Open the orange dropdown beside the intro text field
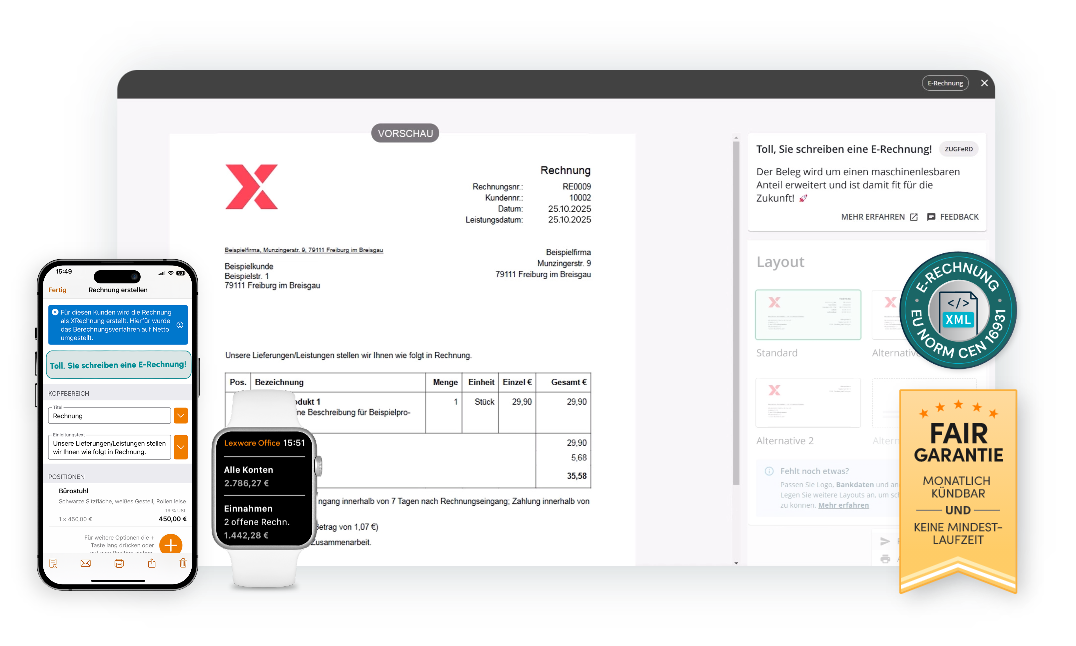 pyautogui.click(x=181, y=447)
